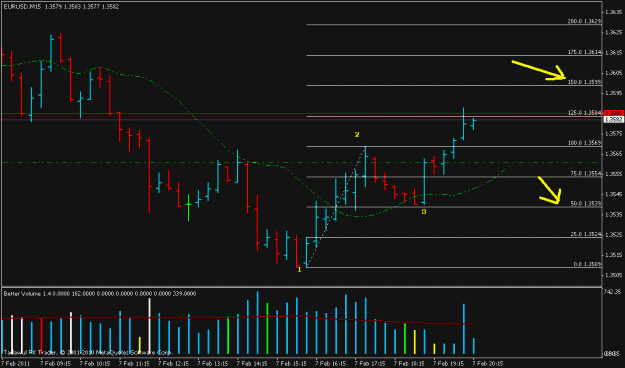Click the Tadawul FX Trader copyright text
The width and height of the screenshot is (625, 368).
pyautogui.click(x=87, y=353)
